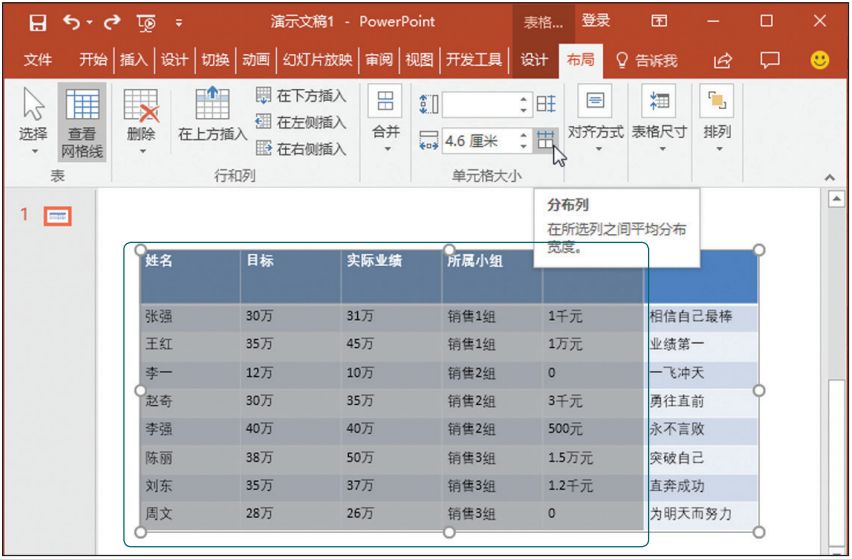
Task: Open the 文件 menu tab
Action: click(38, 59)
